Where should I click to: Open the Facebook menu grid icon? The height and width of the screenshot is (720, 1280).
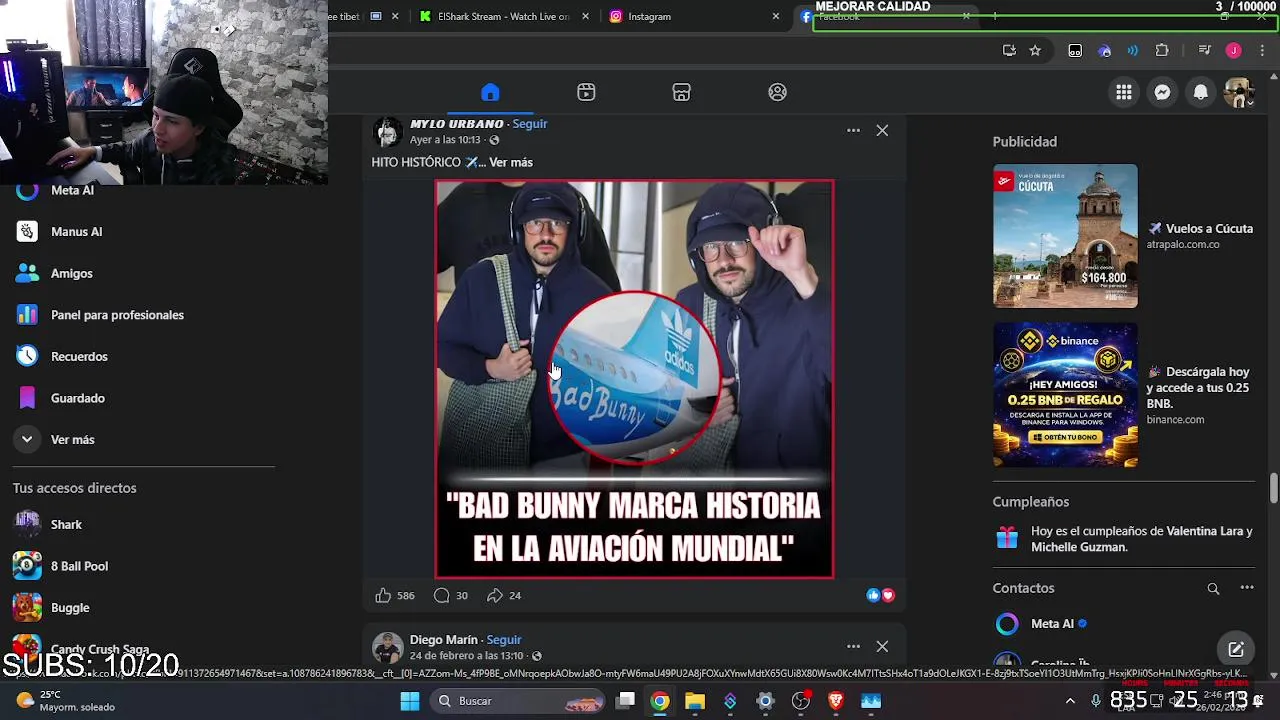point(1124,92)
